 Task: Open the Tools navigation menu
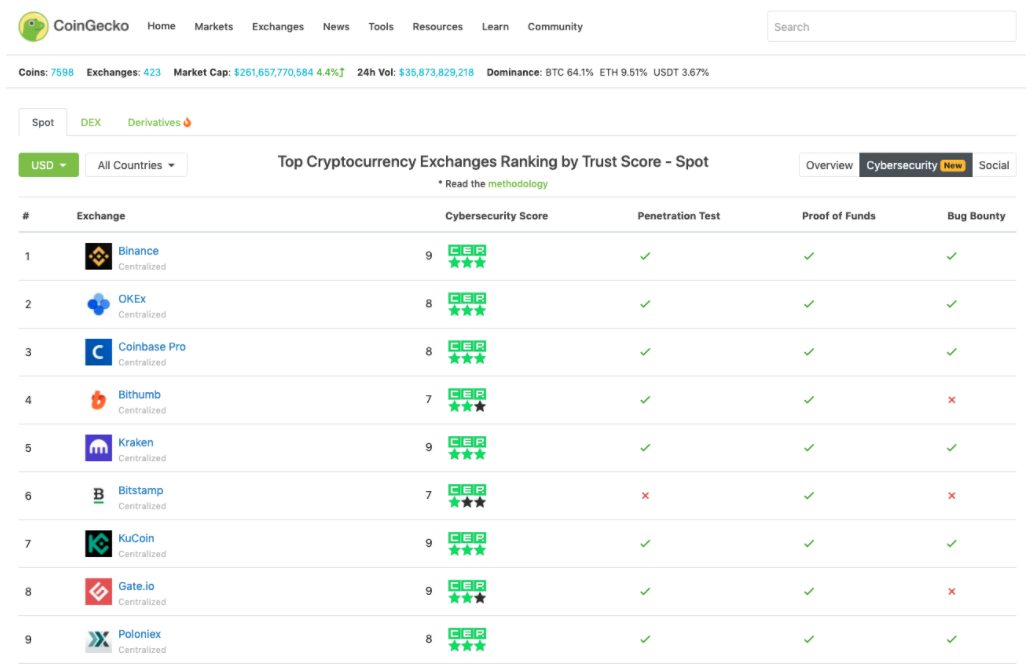point(380,26)
